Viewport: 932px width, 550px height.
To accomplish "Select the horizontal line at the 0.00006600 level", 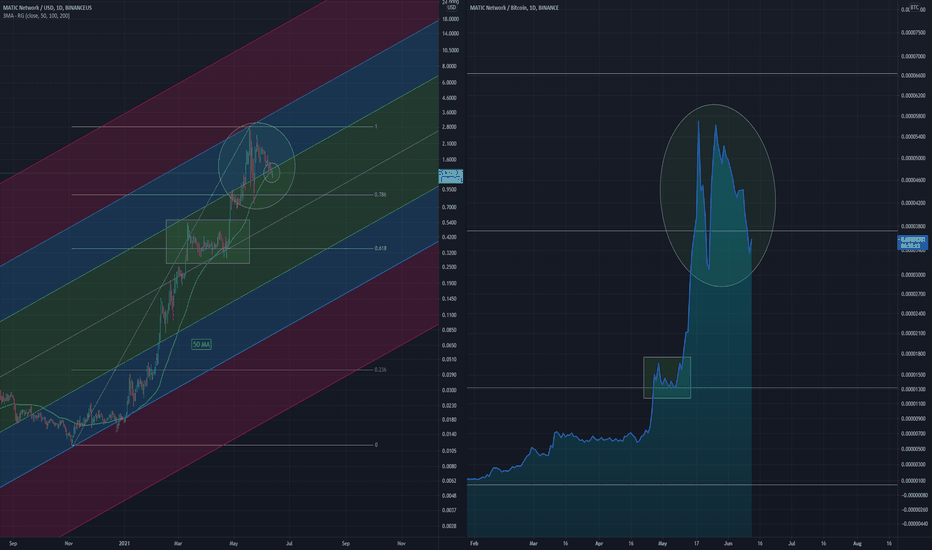I will tap(682, 74).
